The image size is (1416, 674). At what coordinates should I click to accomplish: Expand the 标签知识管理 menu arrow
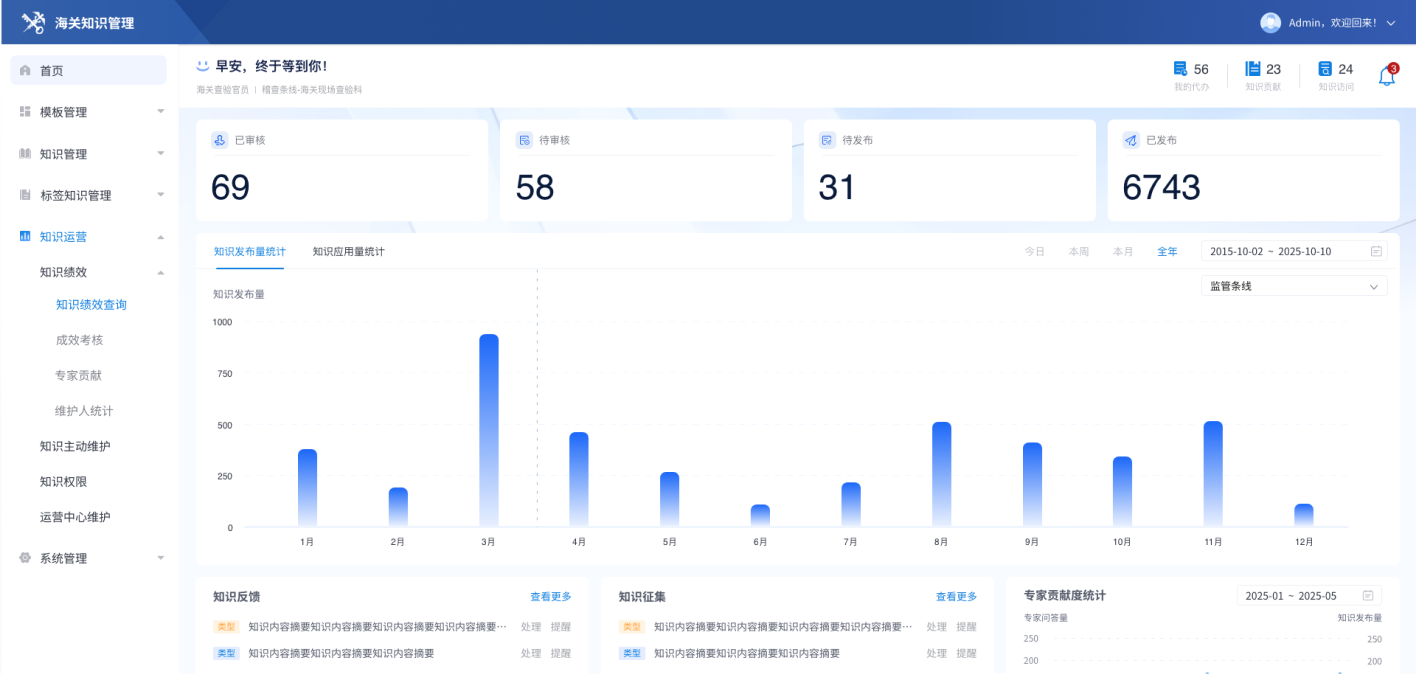(161, 195)
